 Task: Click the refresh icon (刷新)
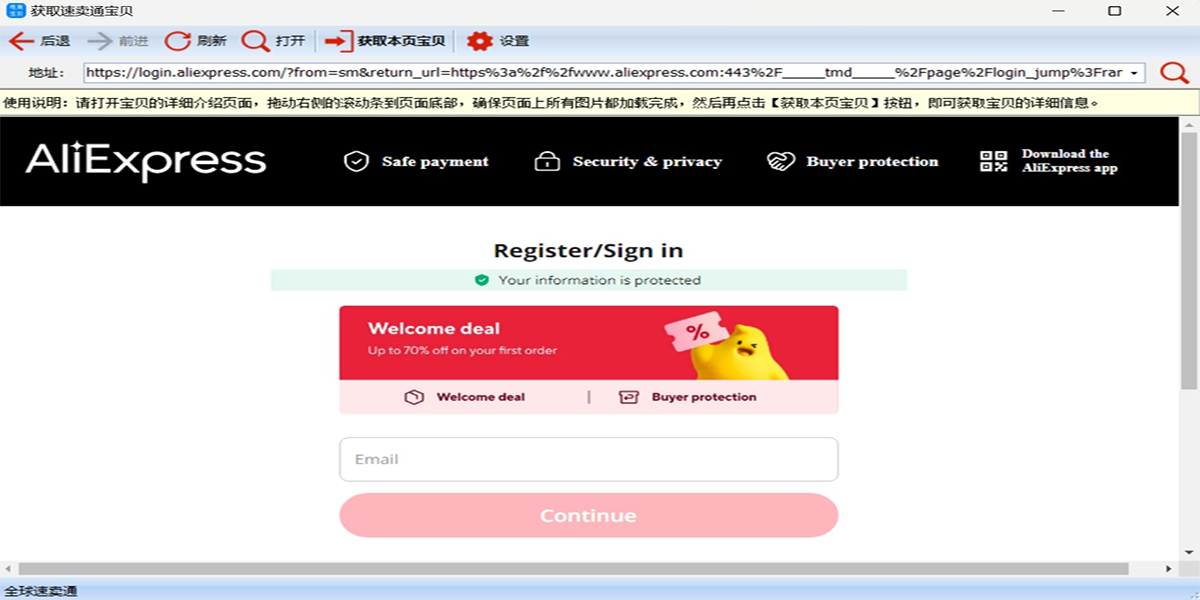177,41
